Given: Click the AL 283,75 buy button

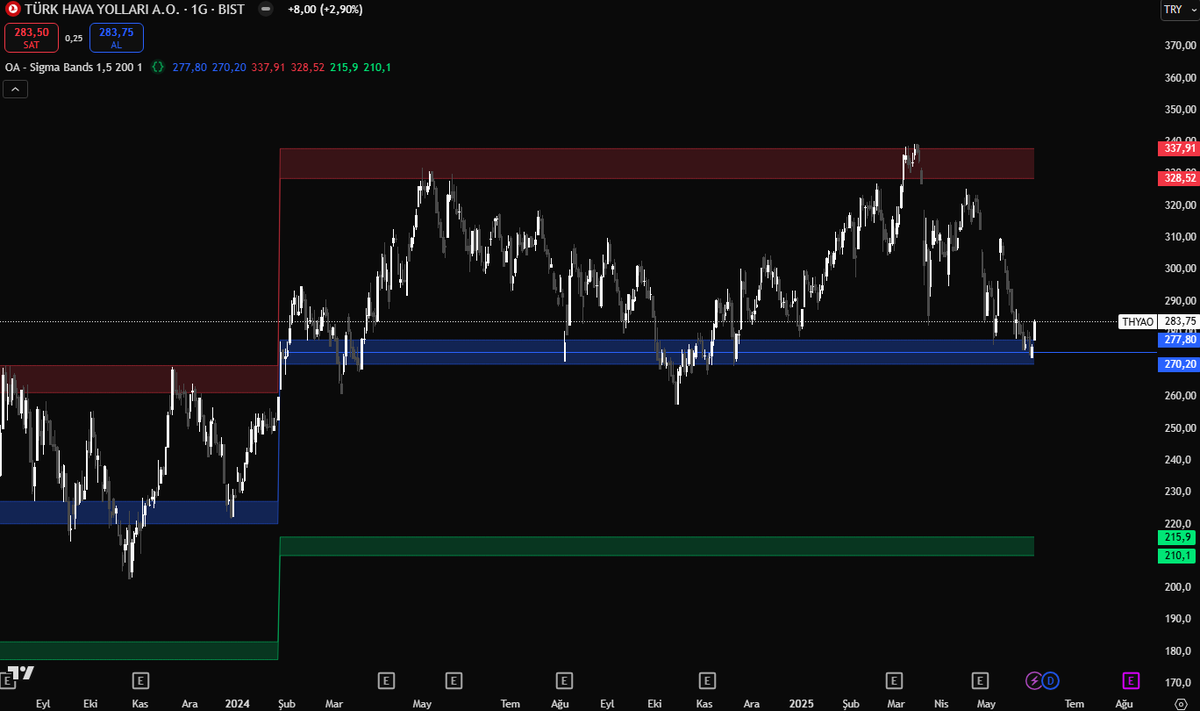Looking at the screenshot, I should tap(116, 38).
